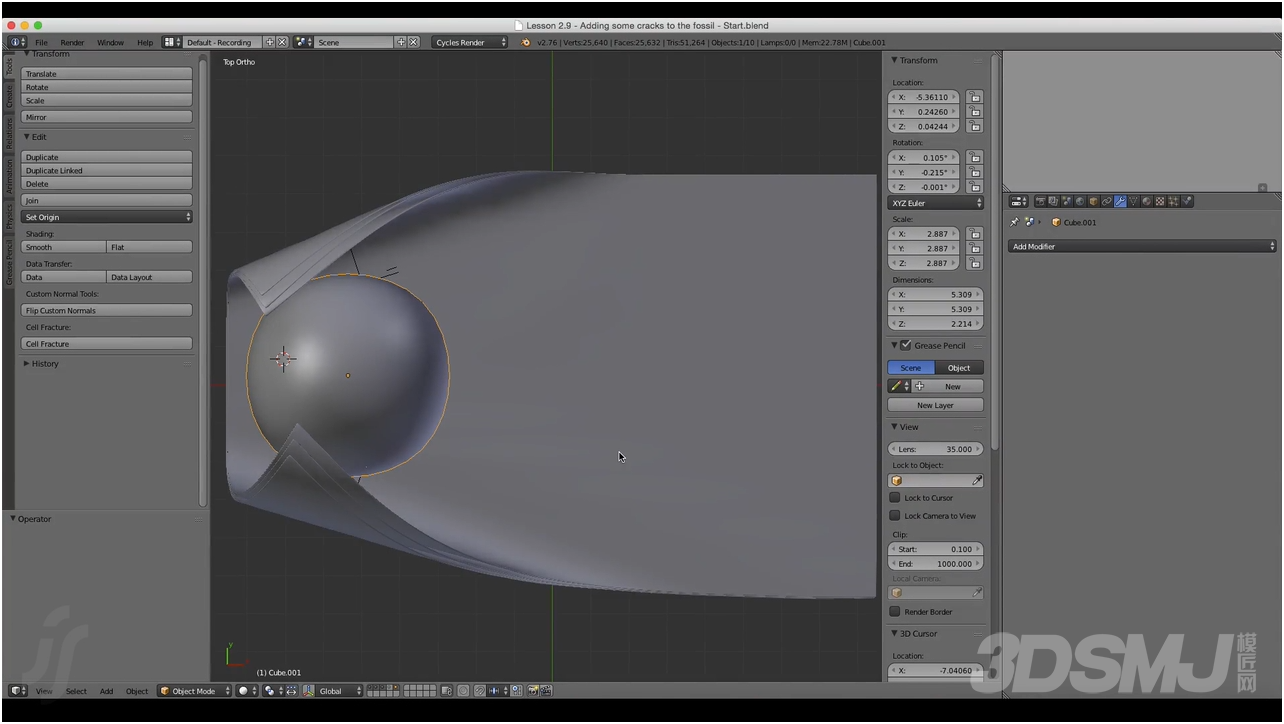Toggle lock on Scale Z
Viewport: 1284px width, 724px height.
974,263
